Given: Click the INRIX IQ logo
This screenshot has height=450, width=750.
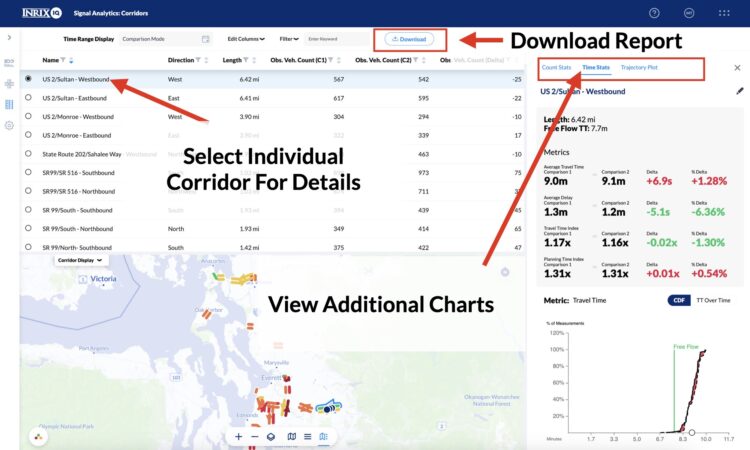Looking at the screenshot, I should click(x=42, y=13).
